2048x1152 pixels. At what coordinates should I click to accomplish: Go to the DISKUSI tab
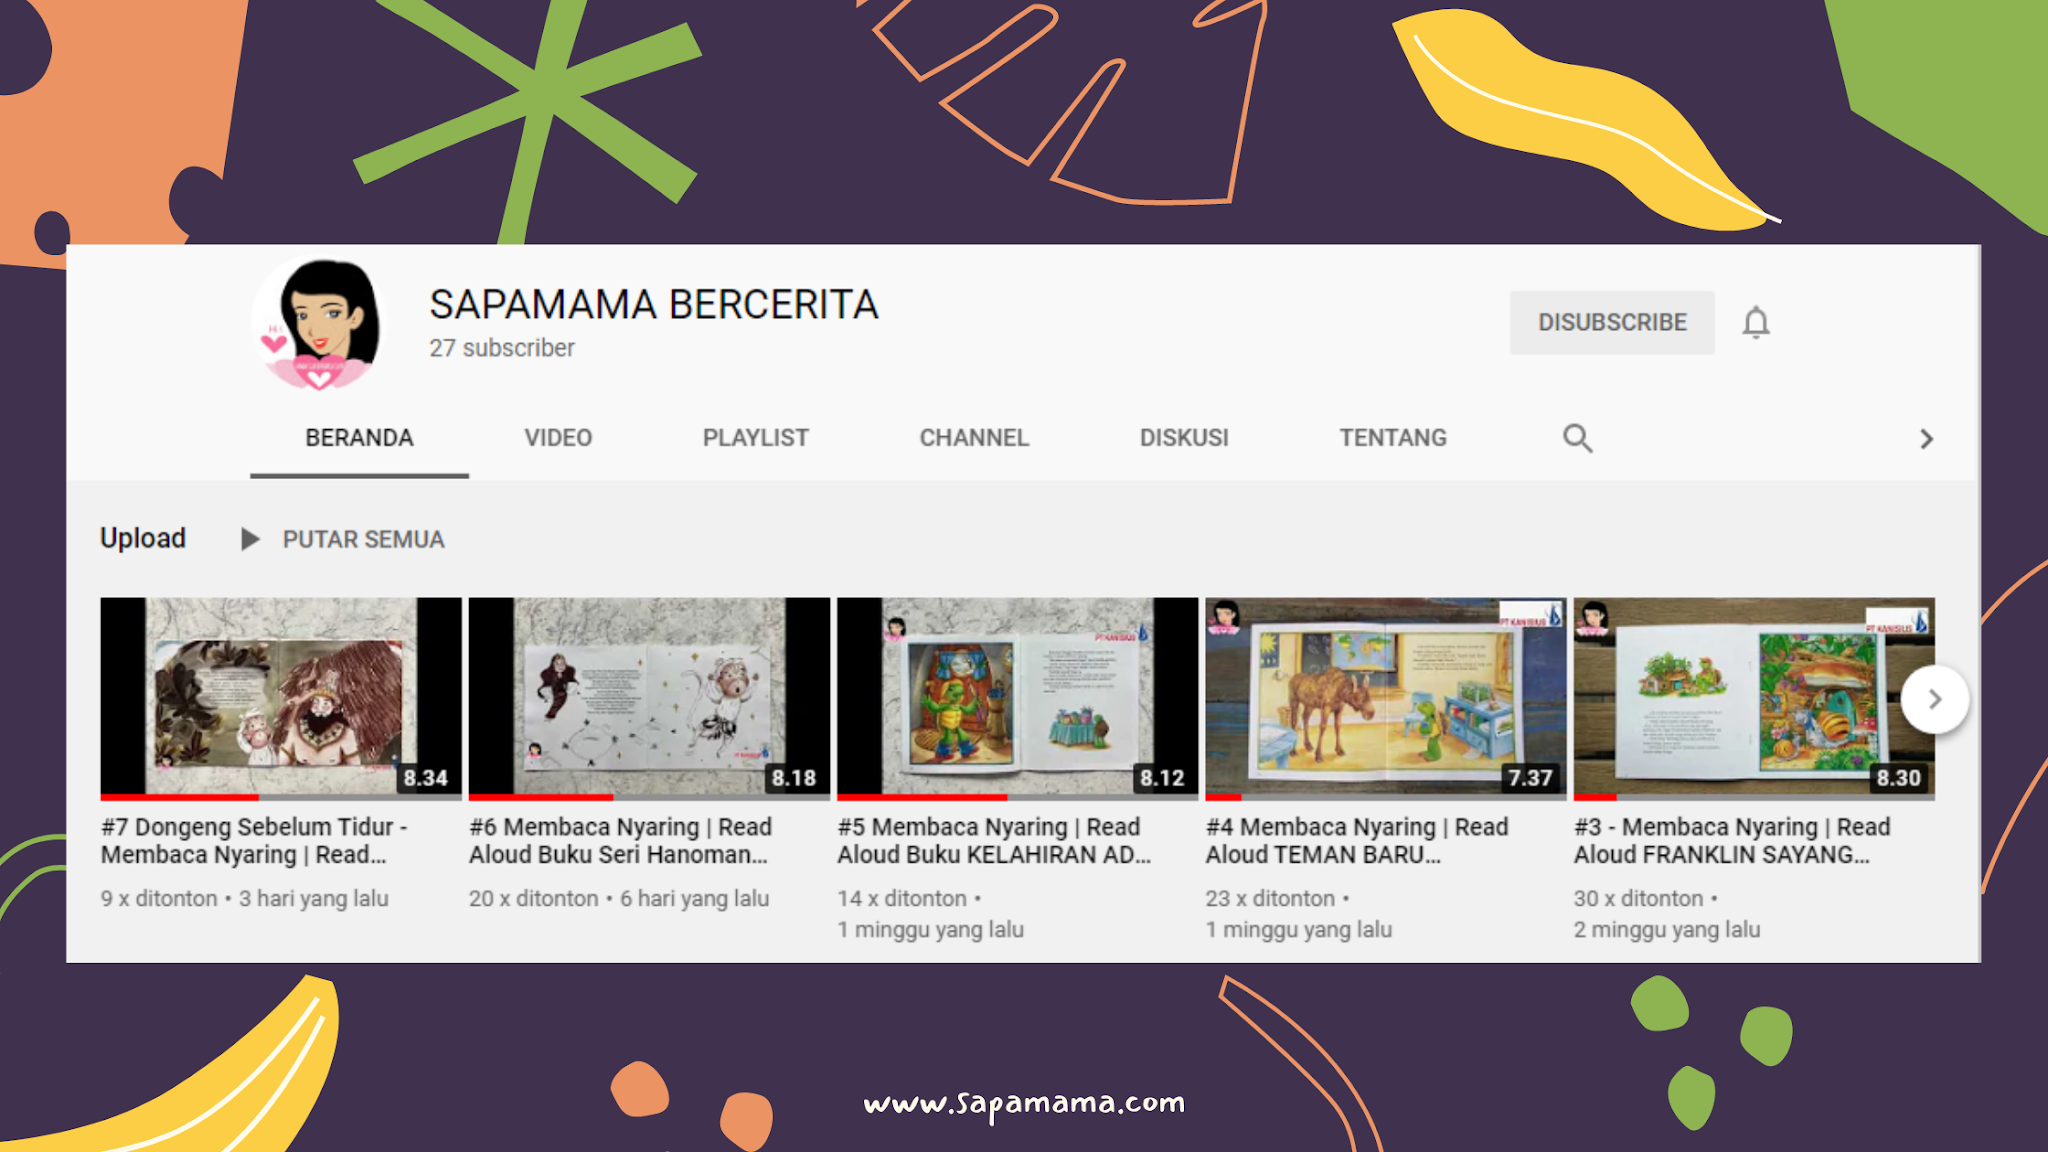coord(1184,438)
